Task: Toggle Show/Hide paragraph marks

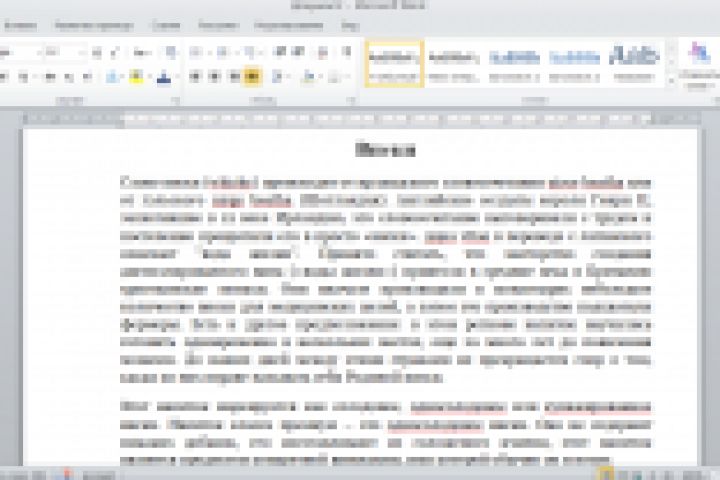Action: [347, 52]
